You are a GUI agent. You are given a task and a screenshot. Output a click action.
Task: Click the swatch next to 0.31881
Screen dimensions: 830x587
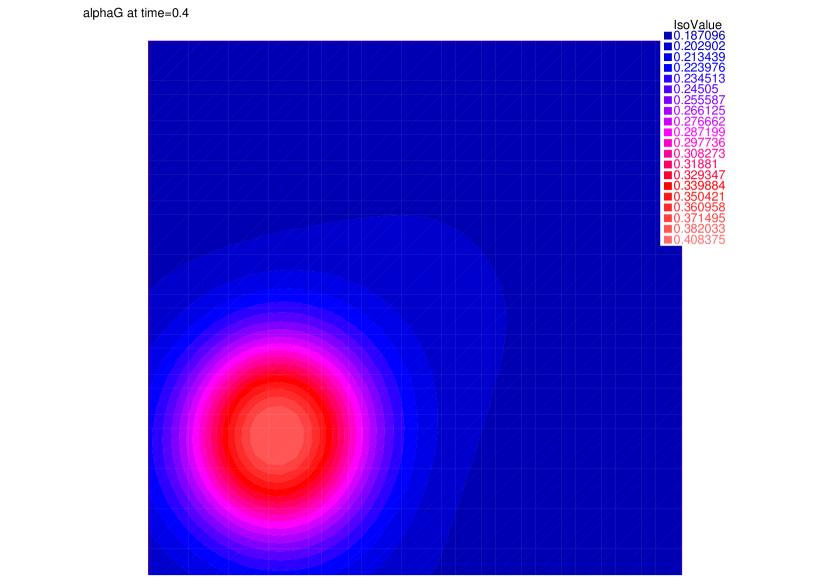[x=668, y=164]
